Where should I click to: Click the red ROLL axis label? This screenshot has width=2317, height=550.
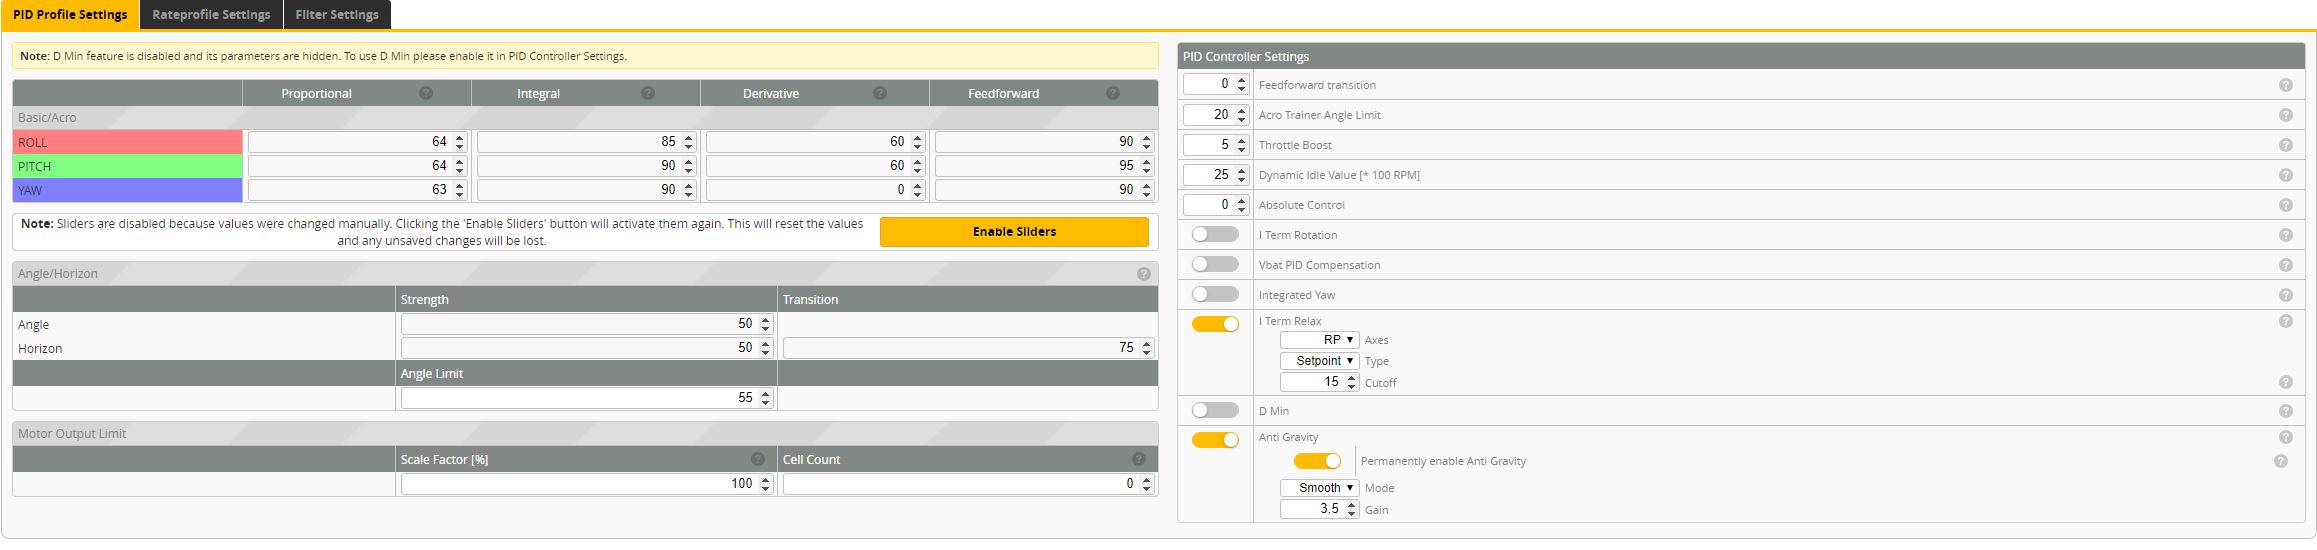tap(128, 142)
